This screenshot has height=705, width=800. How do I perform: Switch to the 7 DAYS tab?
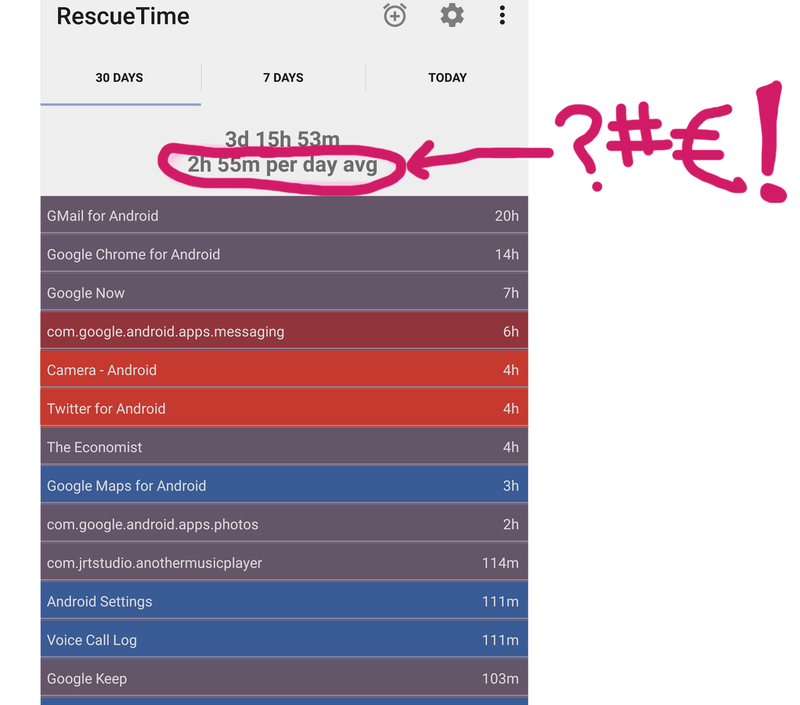283,78
